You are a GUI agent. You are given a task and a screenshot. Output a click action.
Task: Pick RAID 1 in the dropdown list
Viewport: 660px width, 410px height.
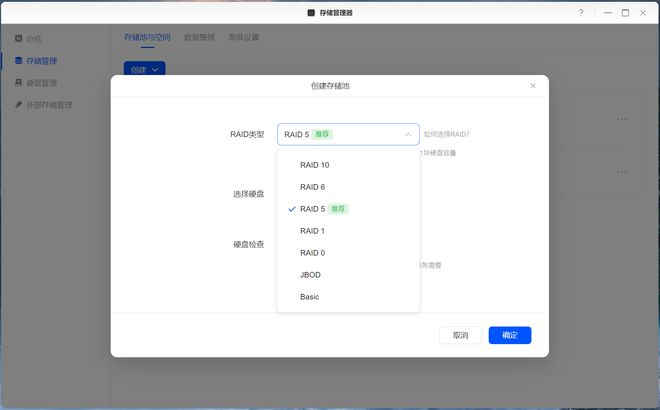(312, 231)
